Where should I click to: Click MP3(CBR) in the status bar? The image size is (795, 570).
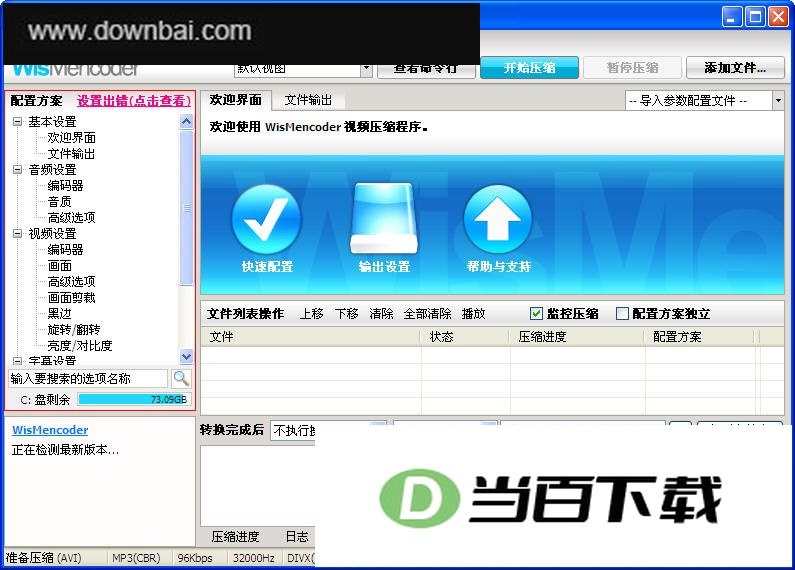(136, 558)
